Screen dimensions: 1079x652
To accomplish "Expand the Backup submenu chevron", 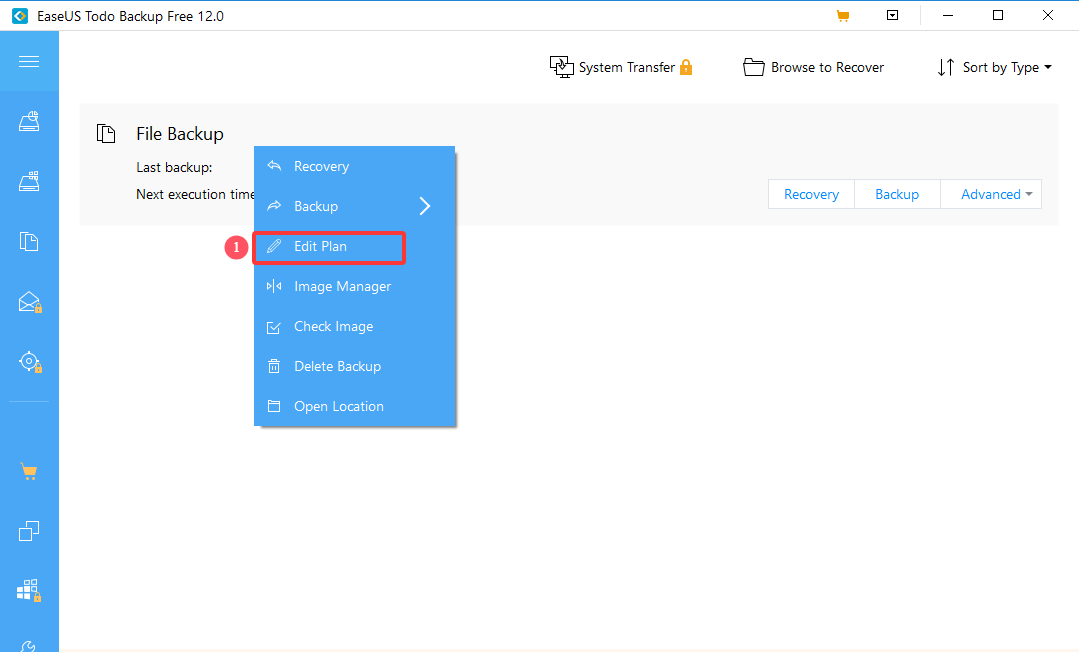I will coord(425,206).
